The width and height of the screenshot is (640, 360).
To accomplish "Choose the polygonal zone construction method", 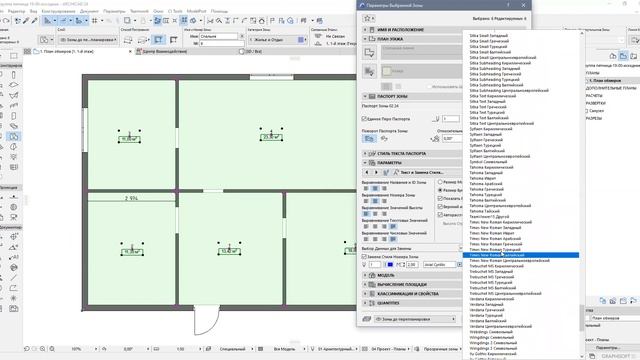I will (128, 40).
